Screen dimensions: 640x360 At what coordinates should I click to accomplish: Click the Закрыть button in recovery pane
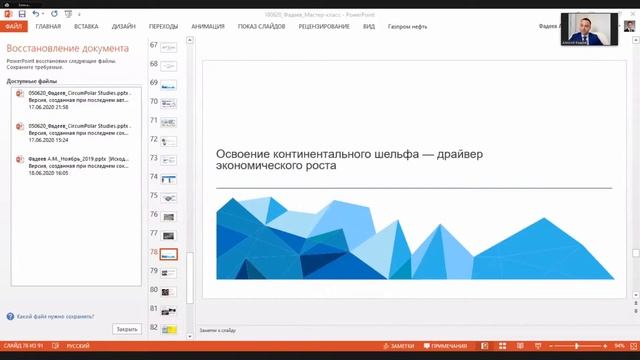tap(127, 329)
